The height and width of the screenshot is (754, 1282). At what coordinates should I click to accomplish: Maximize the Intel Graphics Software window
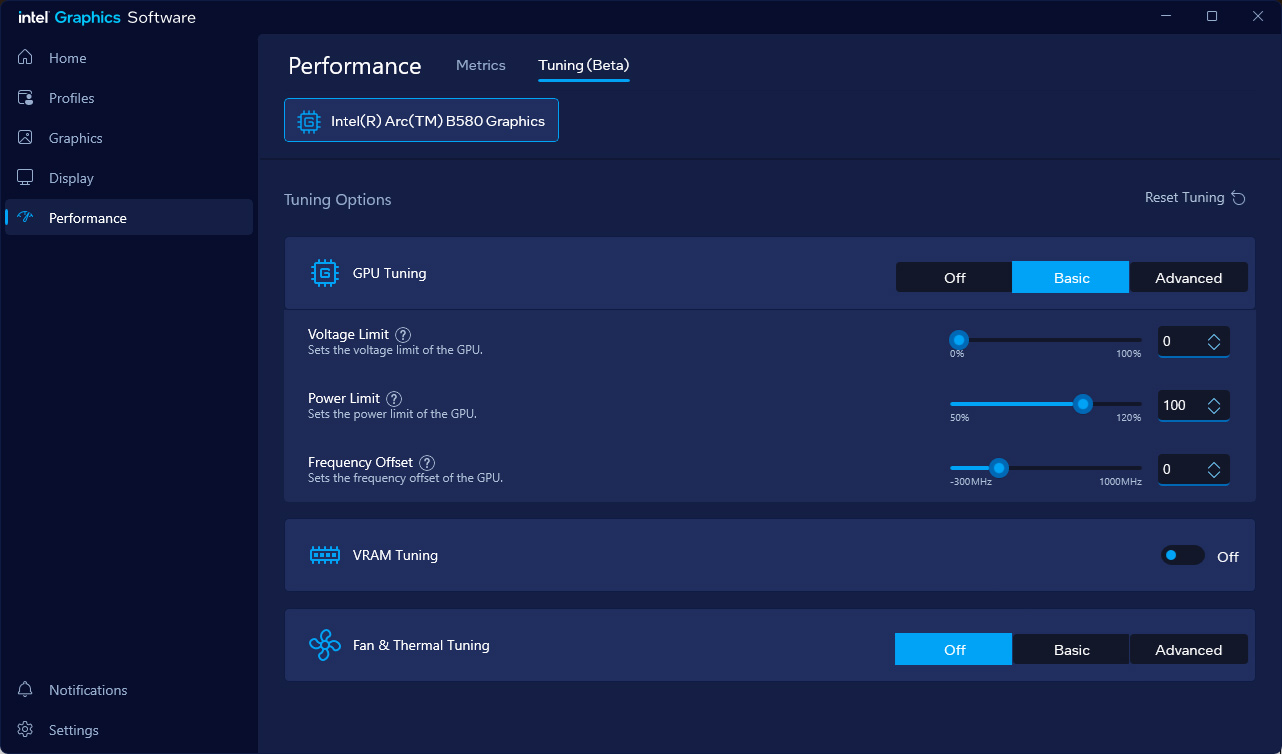point(1212,16)
